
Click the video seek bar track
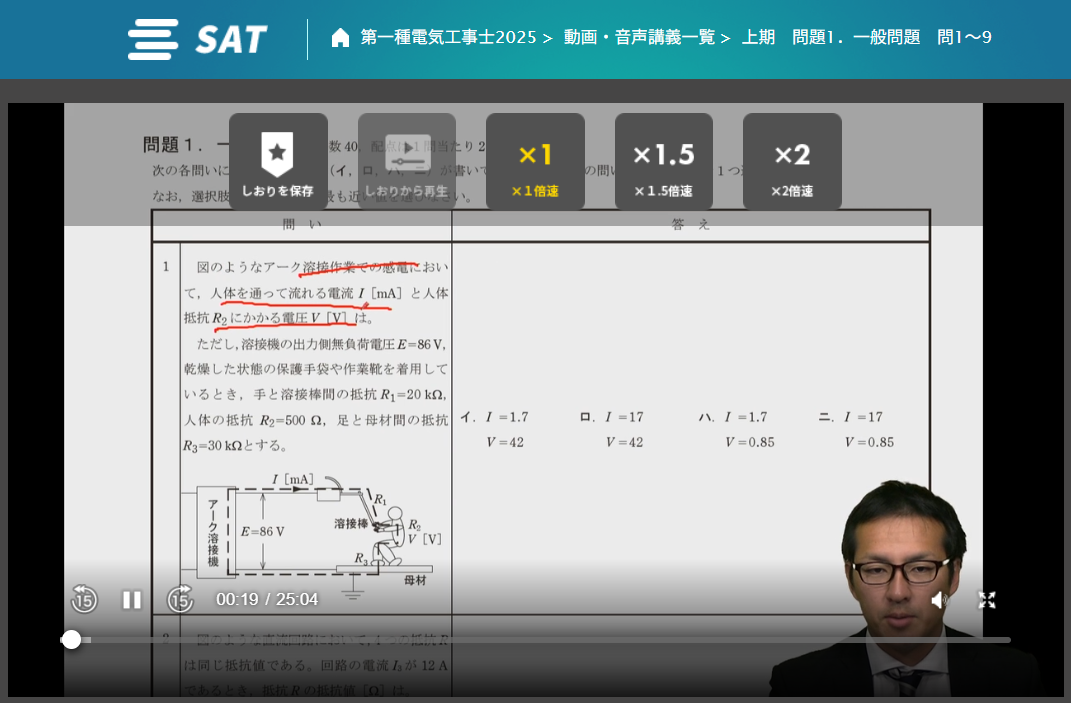[536, 640]
